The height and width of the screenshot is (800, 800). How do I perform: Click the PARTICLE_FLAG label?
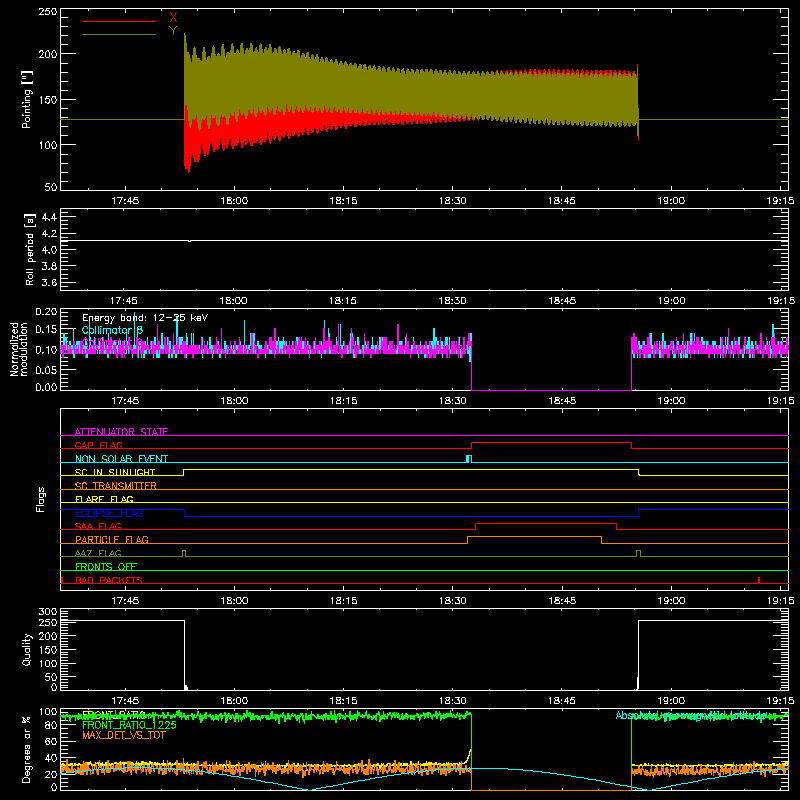tap(112, 539)
